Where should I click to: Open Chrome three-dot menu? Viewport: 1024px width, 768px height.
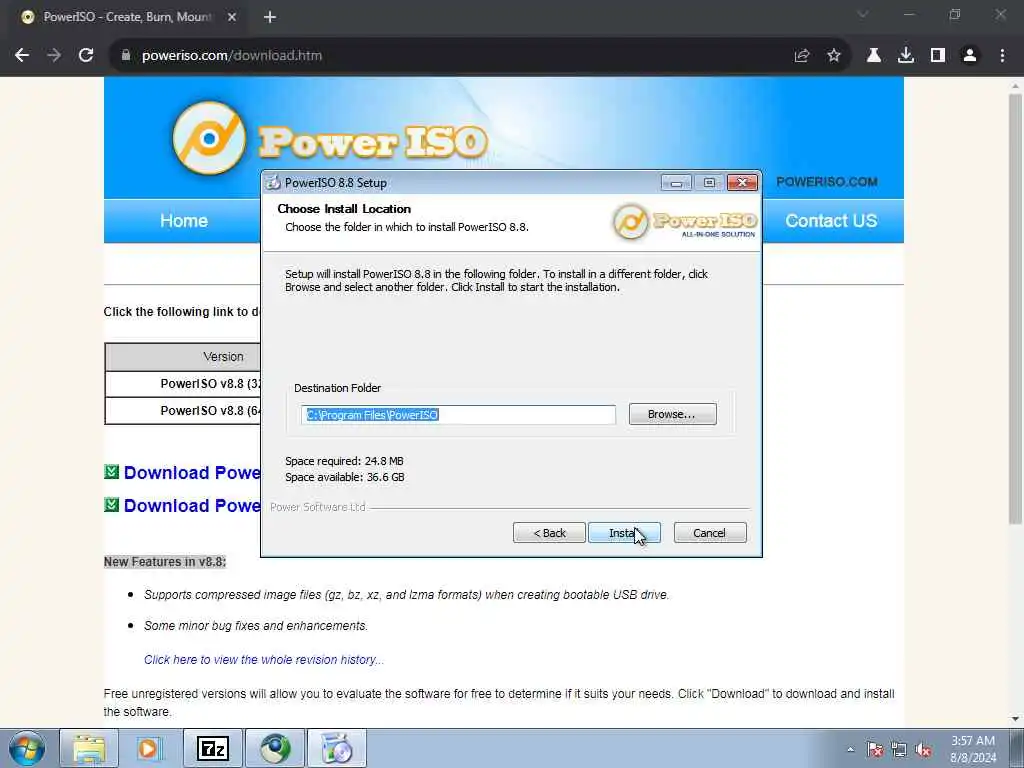tap(1002, 56)
